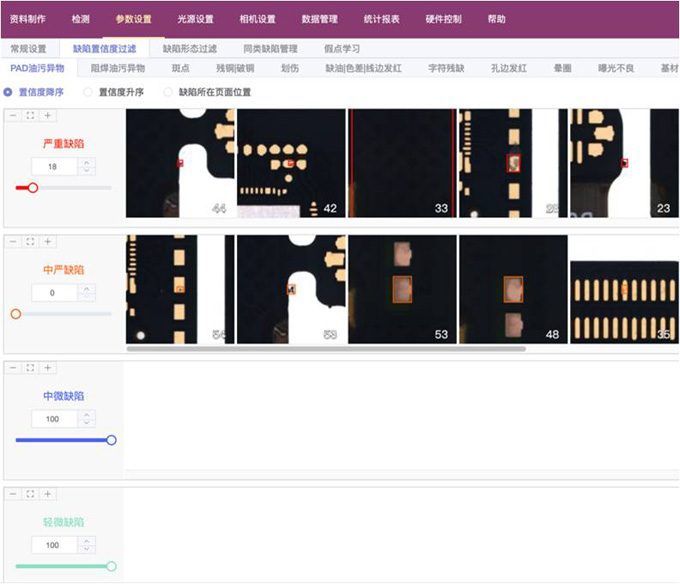Image resolution: width=680 pixels, height=584 pixels.
Task: Click the fullscreen icon in 严重缺陷 panel
Action: 30,115
